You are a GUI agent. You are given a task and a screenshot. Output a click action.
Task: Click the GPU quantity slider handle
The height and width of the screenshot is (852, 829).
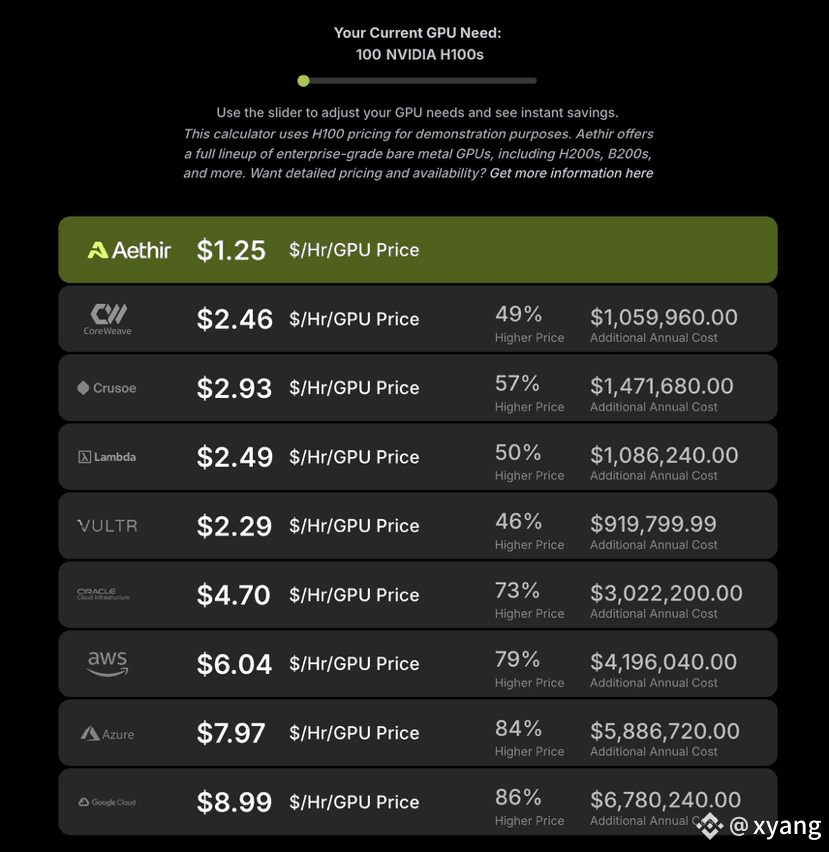pyautogui.click(x=304, y=81)
